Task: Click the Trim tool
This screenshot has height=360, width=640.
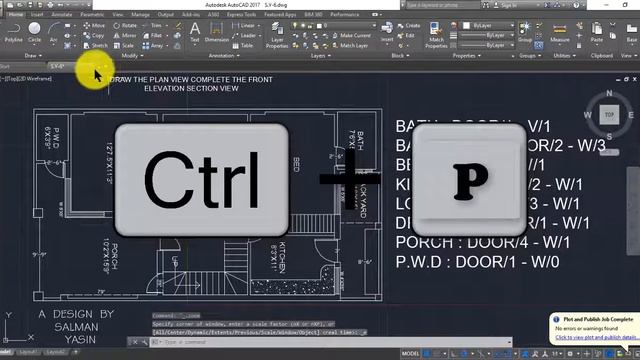Action: pos(153,25)
